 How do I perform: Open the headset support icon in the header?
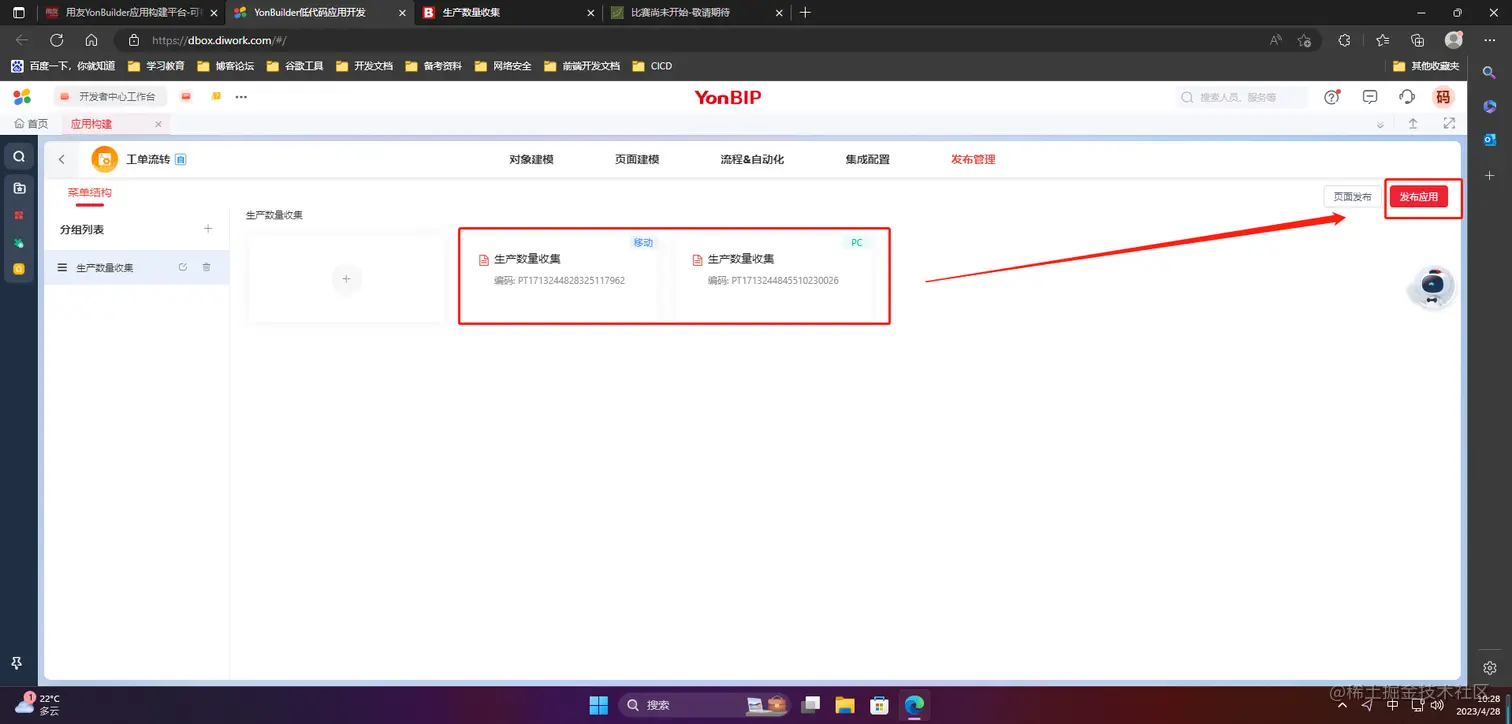[1407, 97]
